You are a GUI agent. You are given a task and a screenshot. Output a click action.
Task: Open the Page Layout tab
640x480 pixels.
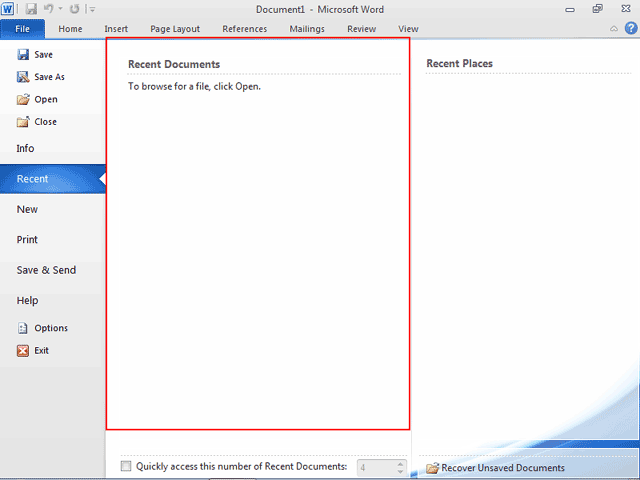[x=175, y=29]
